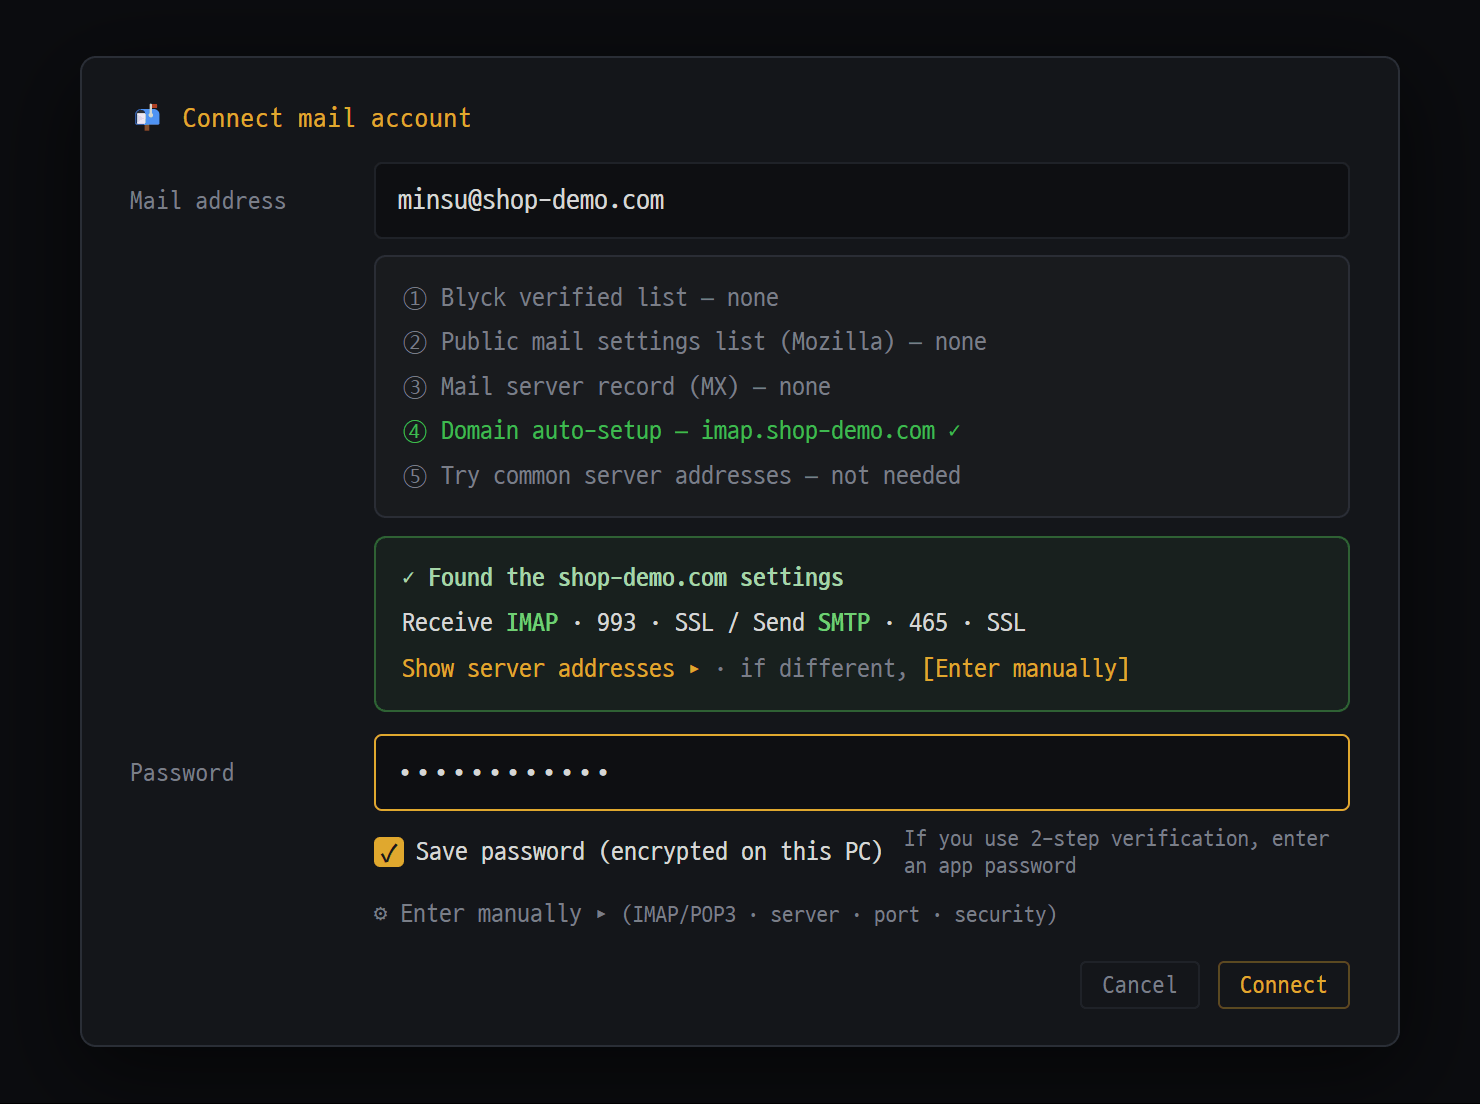Screen dimensions: 1480x1104
Task: Click the circled 4 Domain auto-setup icon
Action: [415, 432]
